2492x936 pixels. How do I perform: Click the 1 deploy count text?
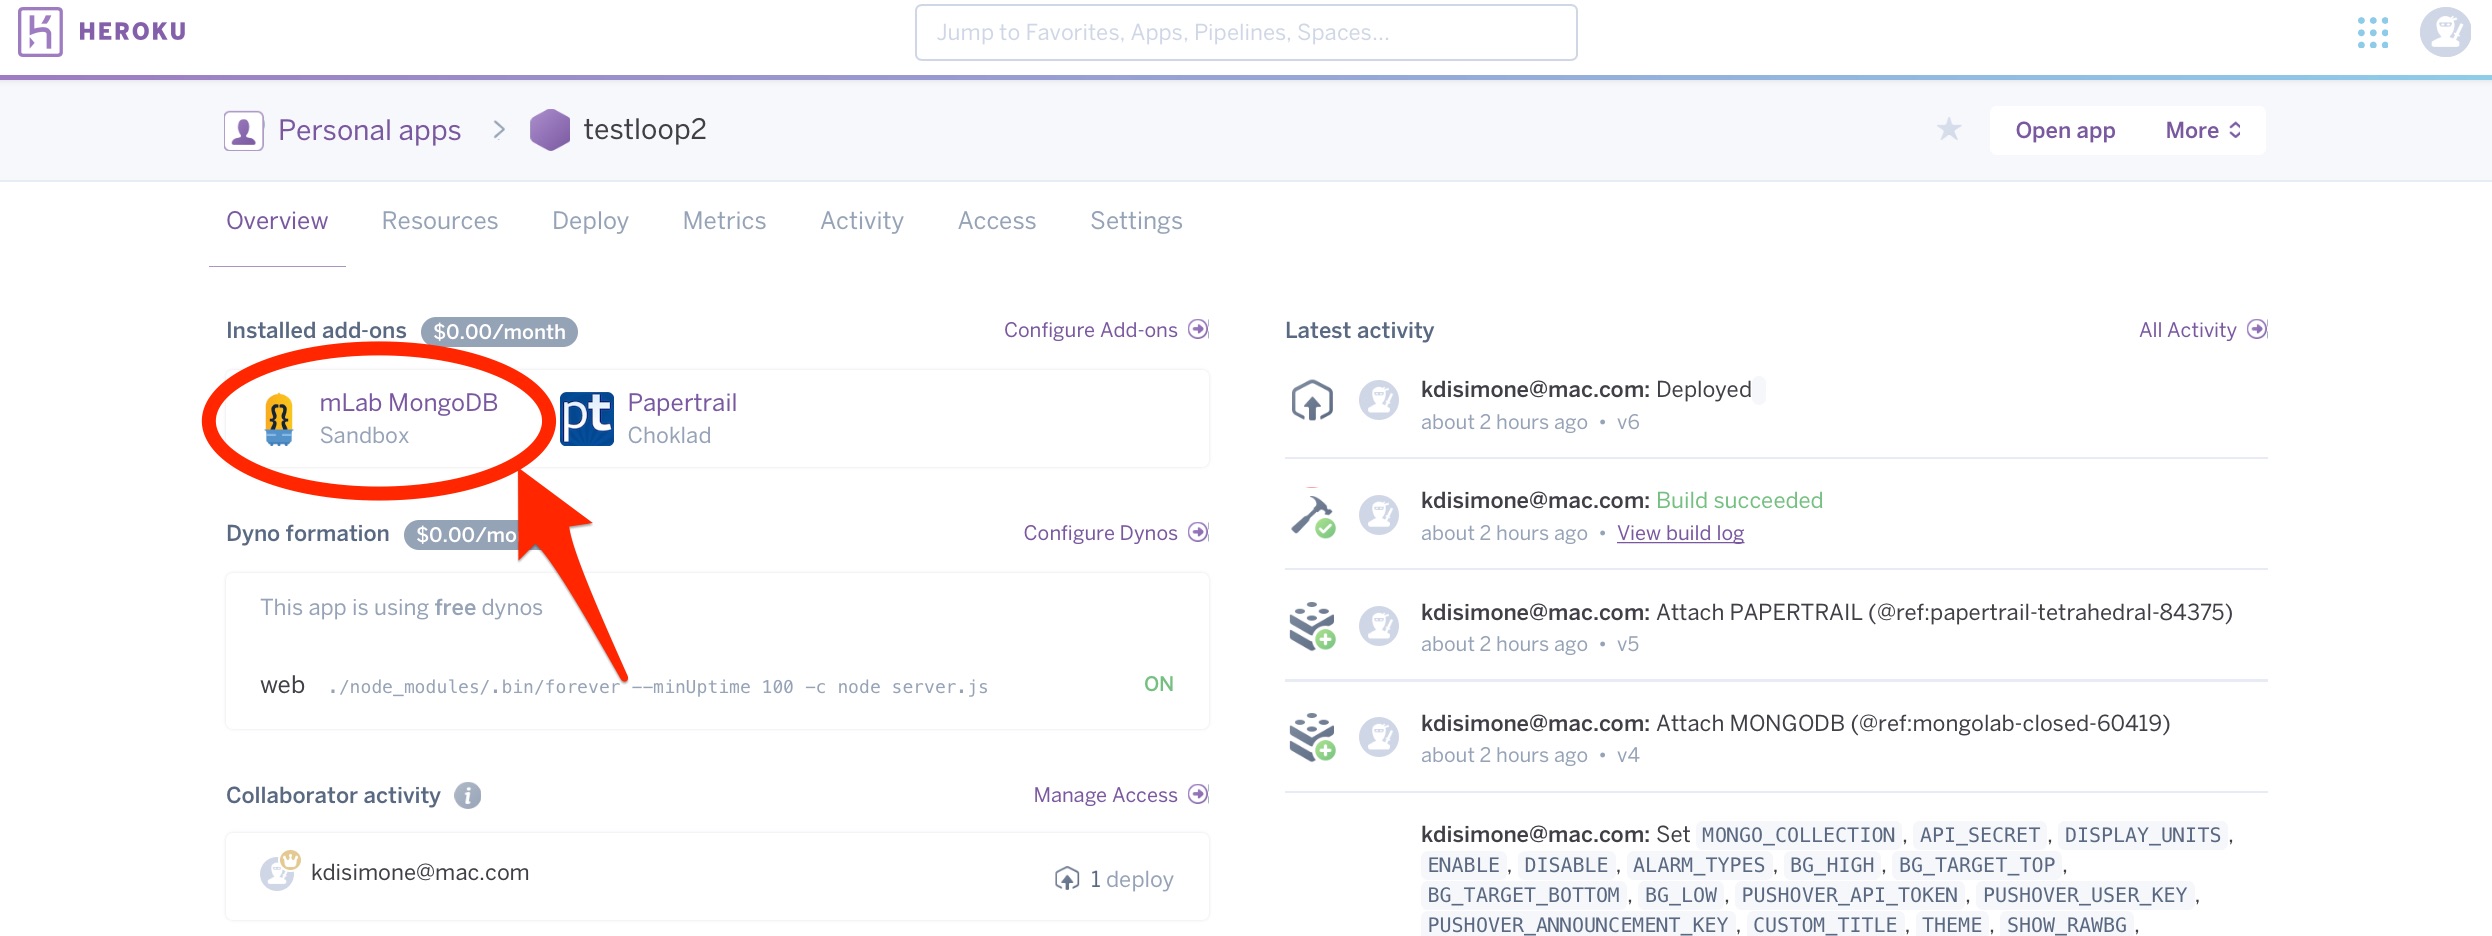click(x=1131, y=879)
